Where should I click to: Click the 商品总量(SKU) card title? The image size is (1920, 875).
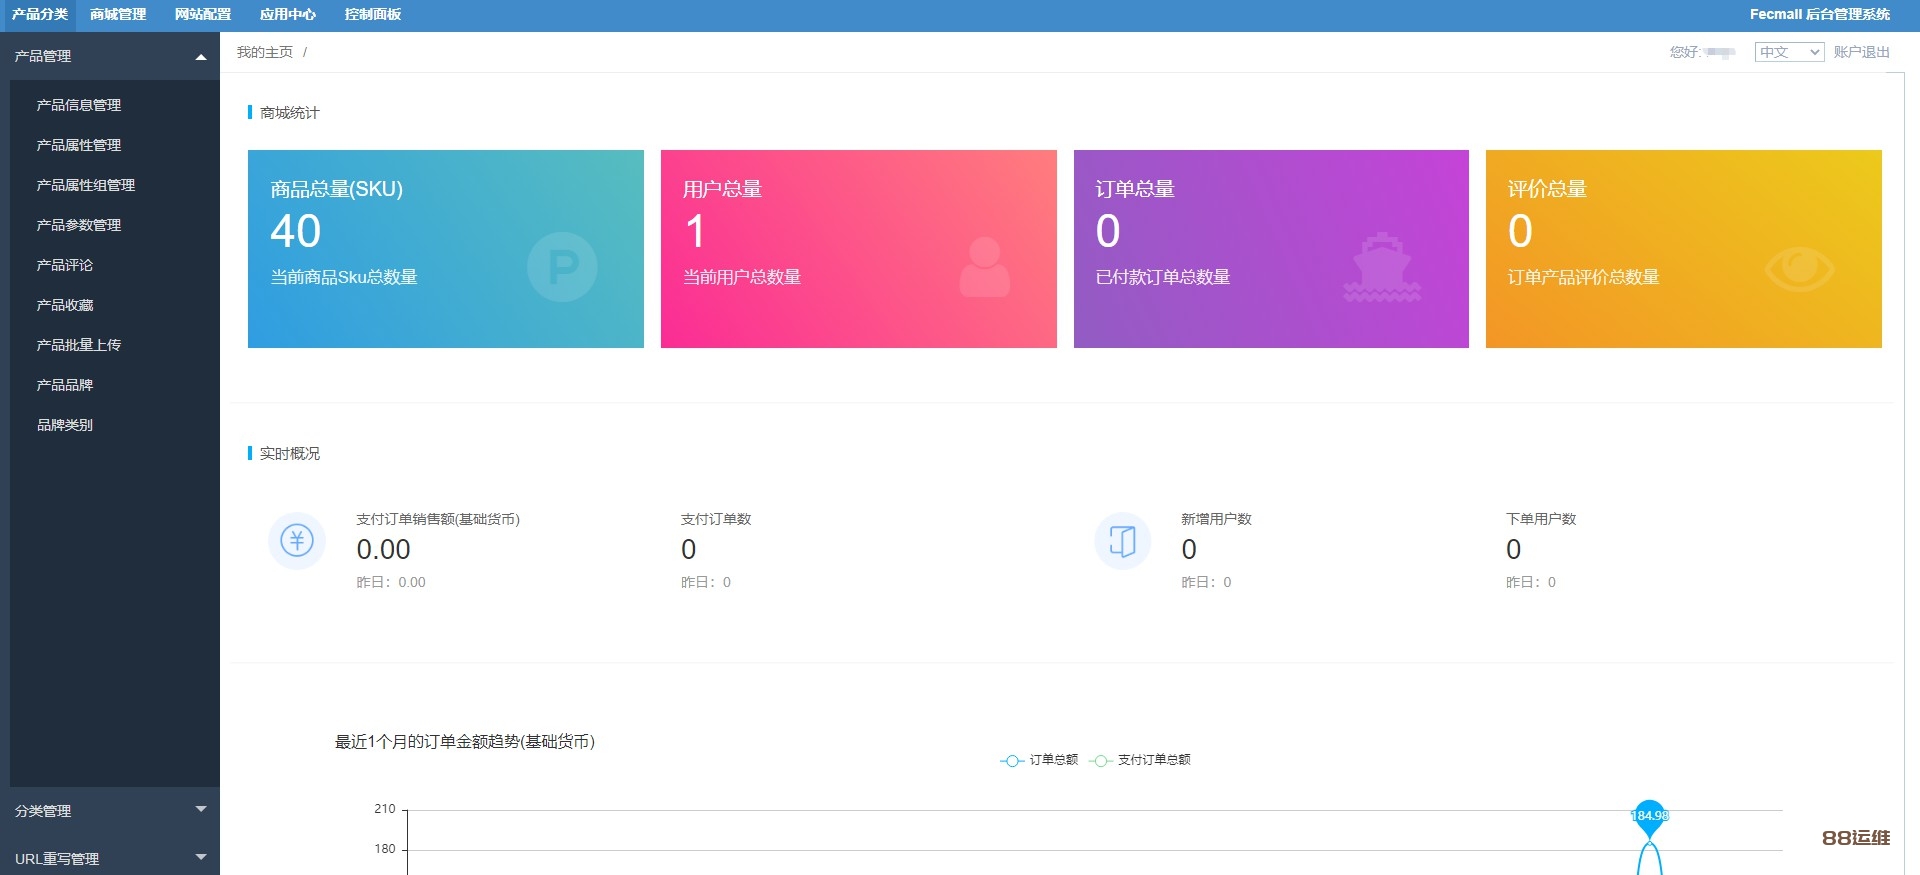[x=336, y=189]
